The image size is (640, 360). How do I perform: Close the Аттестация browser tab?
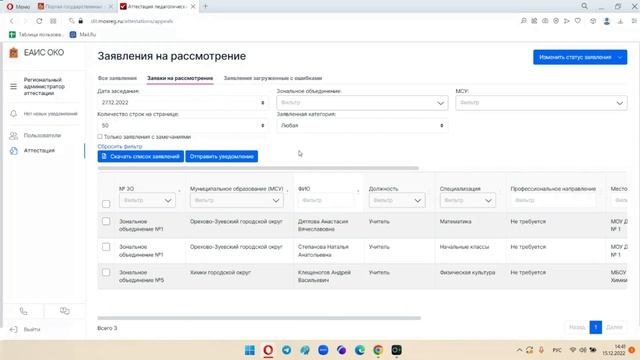coord(193,6)
